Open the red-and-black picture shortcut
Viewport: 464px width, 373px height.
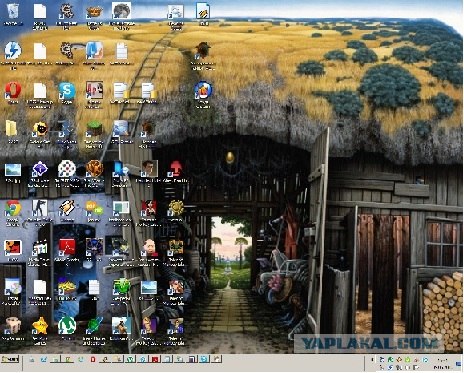13,248
